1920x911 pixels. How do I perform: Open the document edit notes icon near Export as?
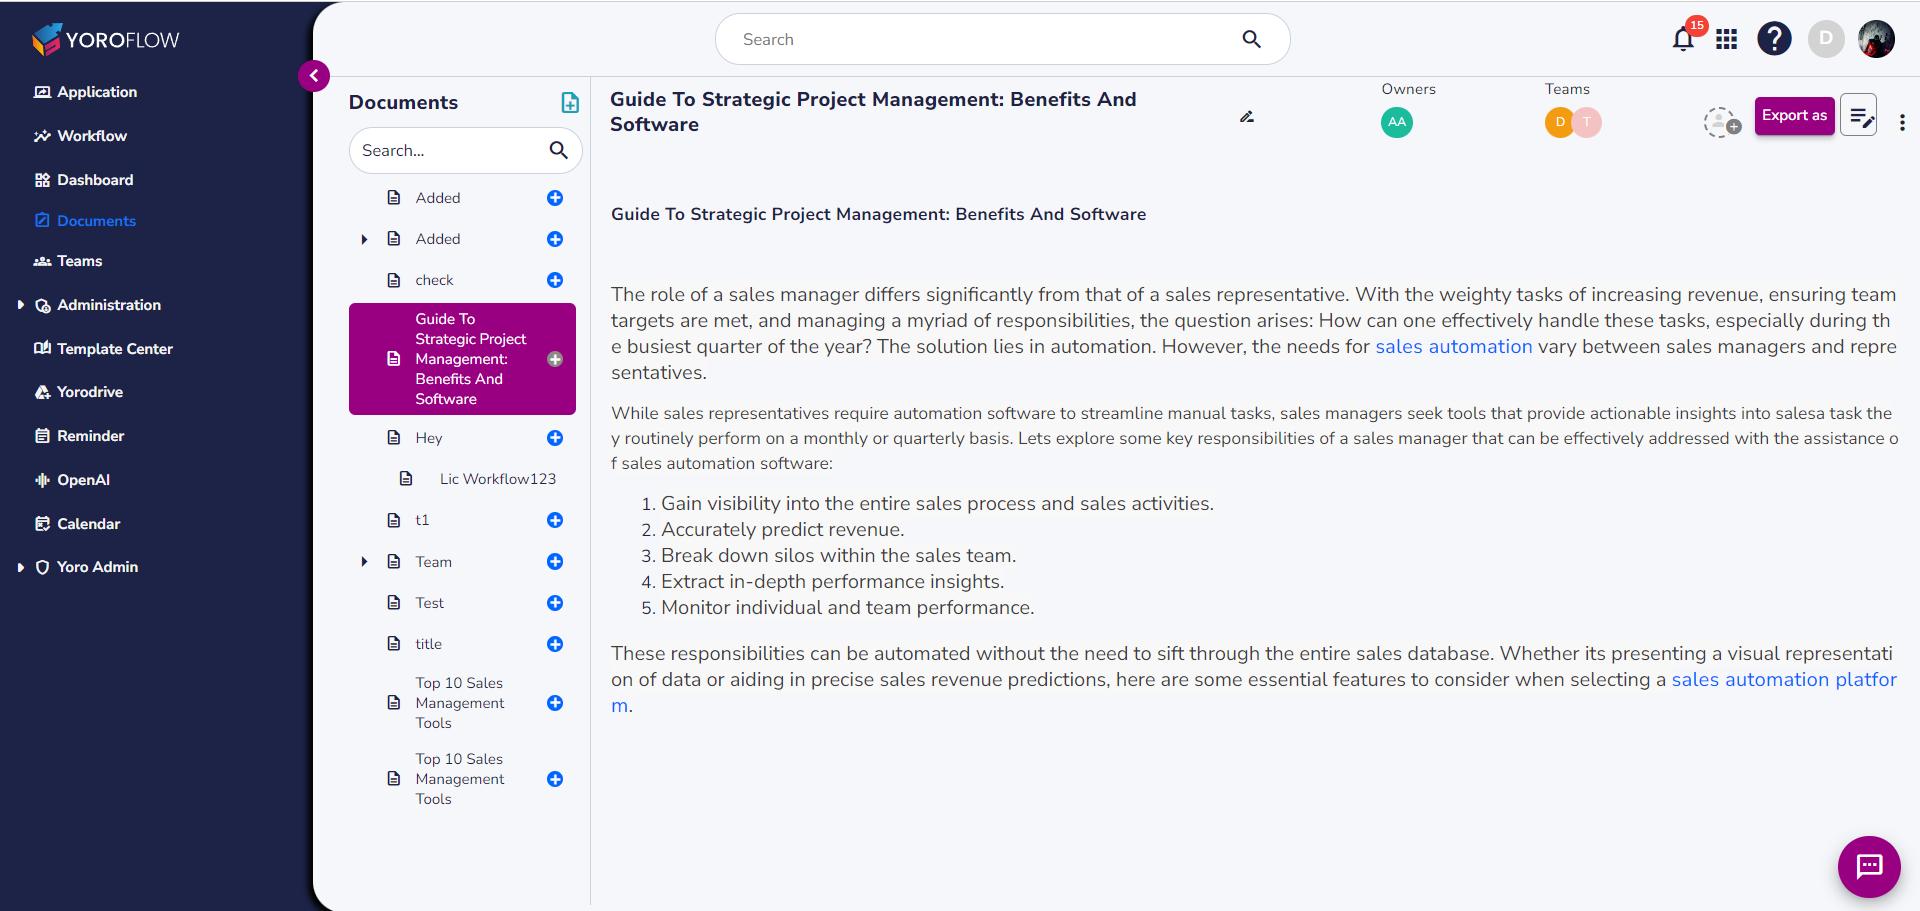1859,116
